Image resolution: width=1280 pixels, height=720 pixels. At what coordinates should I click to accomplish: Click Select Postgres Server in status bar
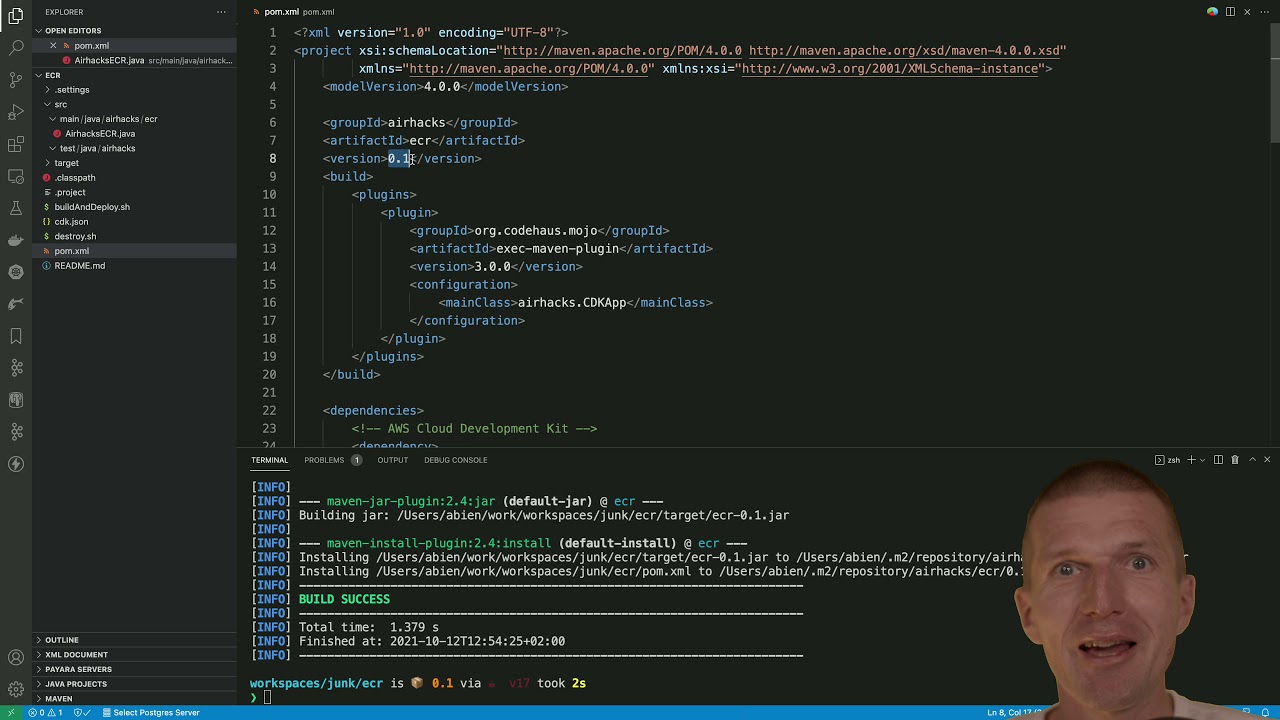(x=156, y=713)
